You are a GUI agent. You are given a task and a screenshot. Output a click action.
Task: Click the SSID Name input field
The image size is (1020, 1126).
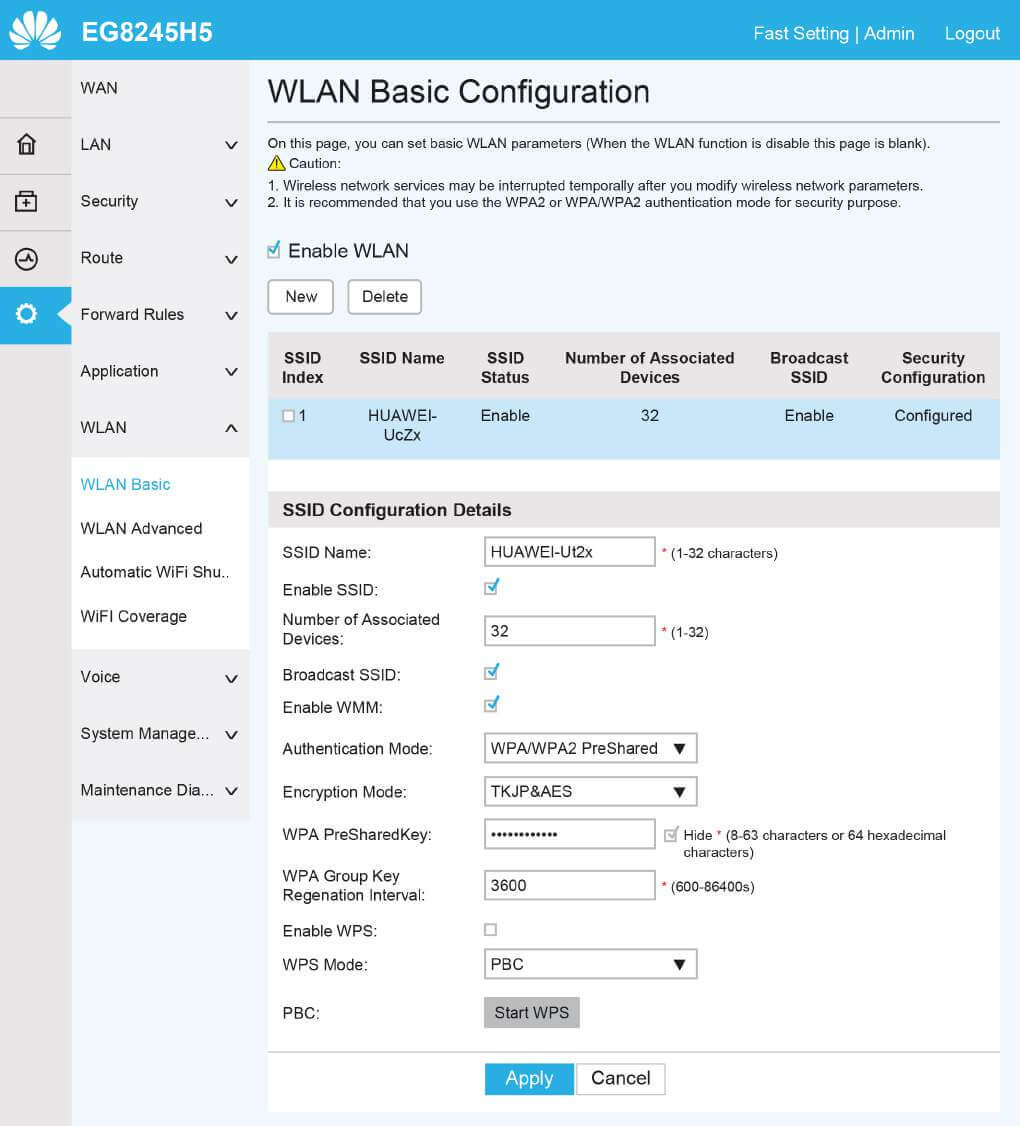pos(569,552)
